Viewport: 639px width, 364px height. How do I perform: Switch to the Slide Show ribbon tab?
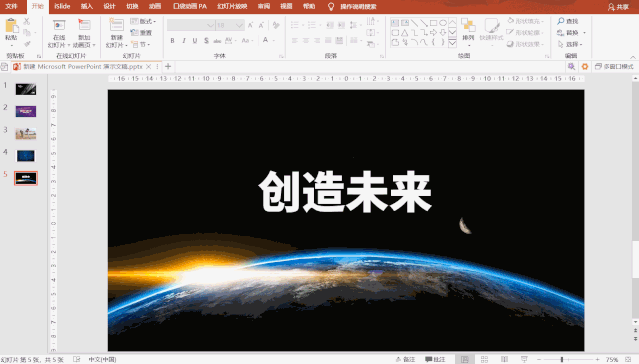pos(232,6)
